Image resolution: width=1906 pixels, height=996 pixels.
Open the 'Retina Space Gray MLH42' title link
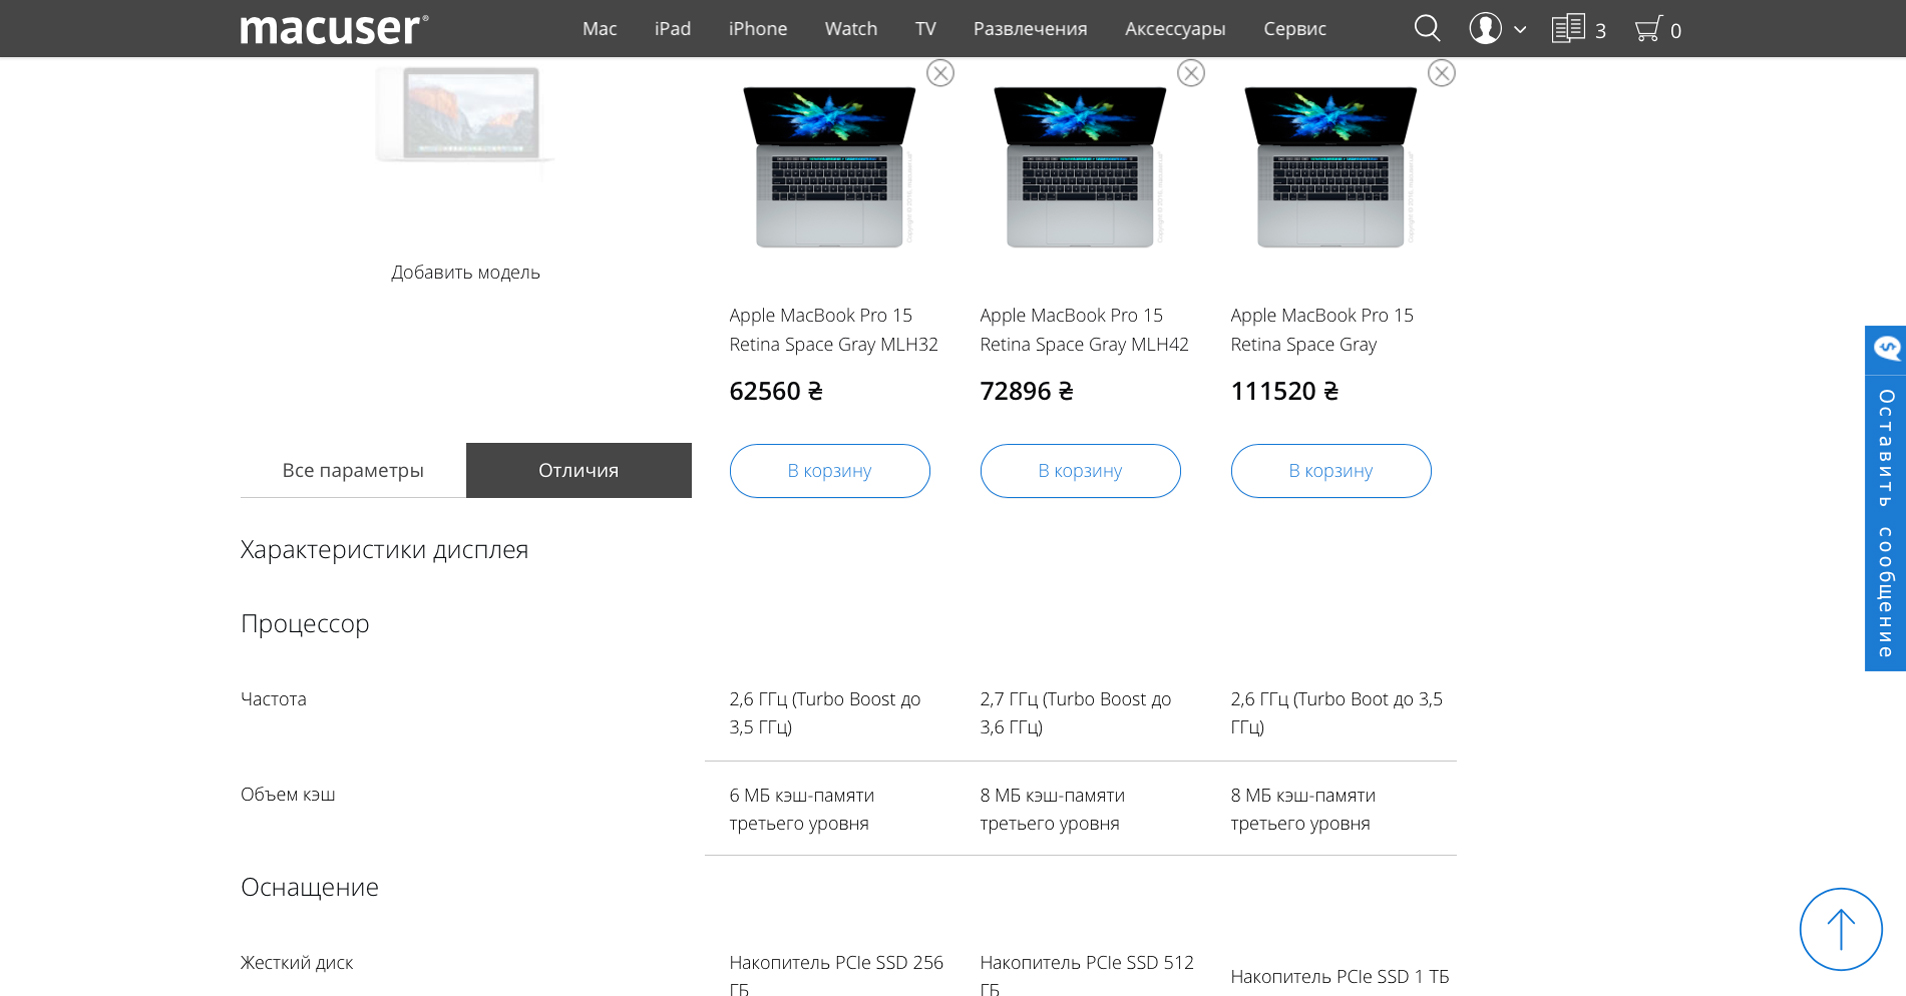1084,330
